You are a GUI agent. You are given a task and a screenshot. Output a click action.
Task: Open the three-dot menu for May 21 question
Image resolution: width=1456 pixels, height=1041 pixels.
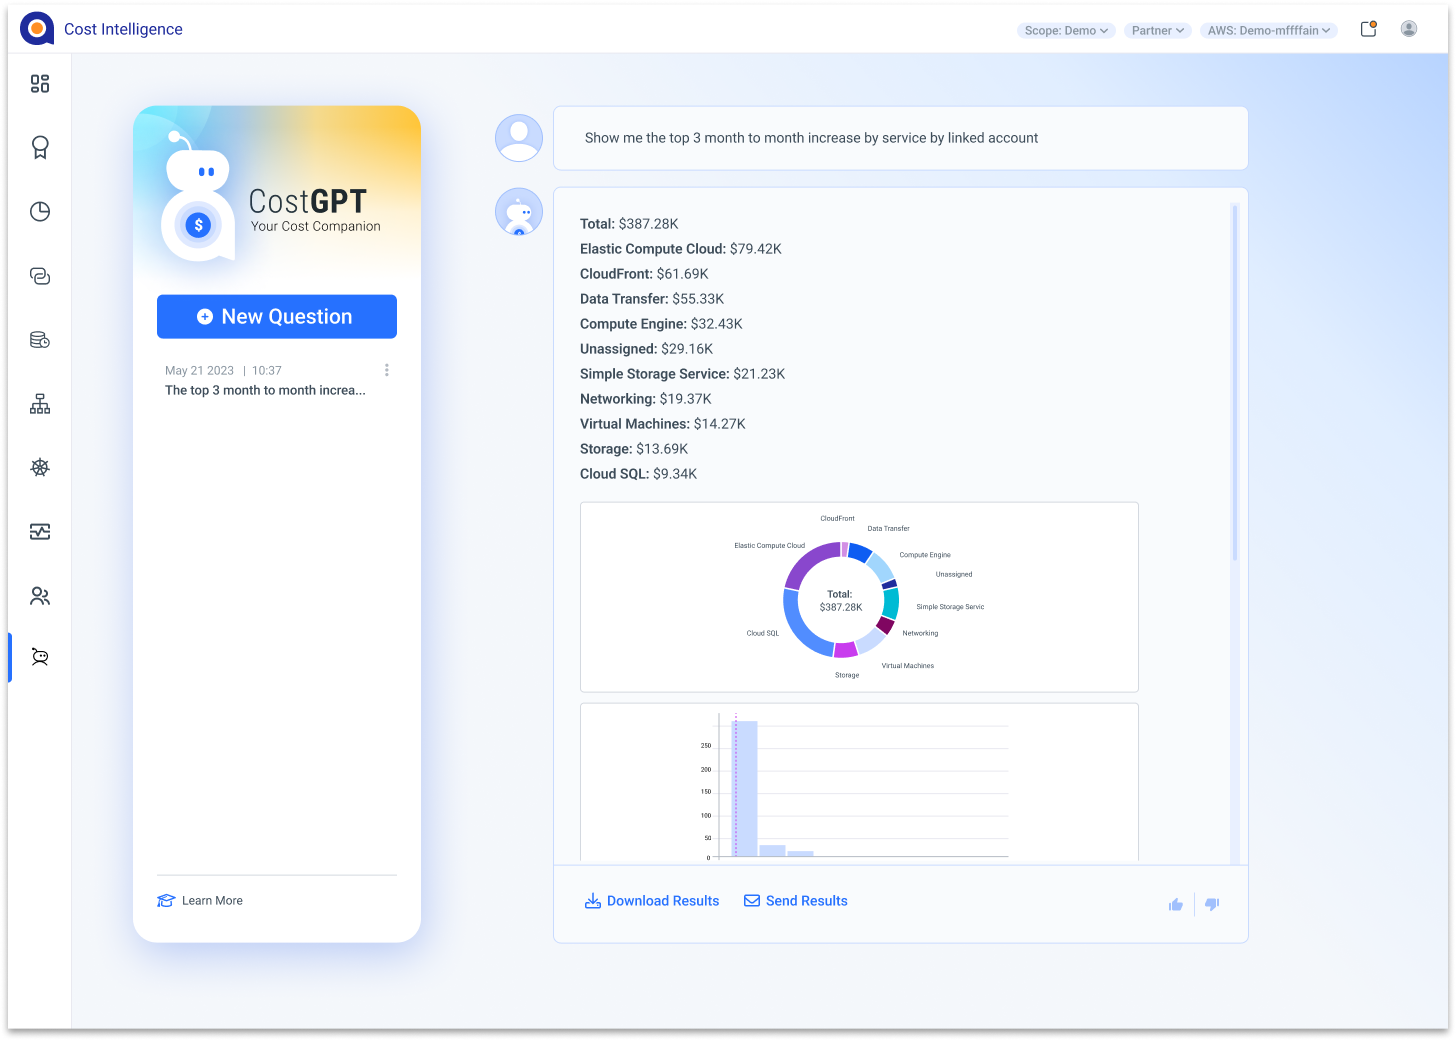click(387, 370)
